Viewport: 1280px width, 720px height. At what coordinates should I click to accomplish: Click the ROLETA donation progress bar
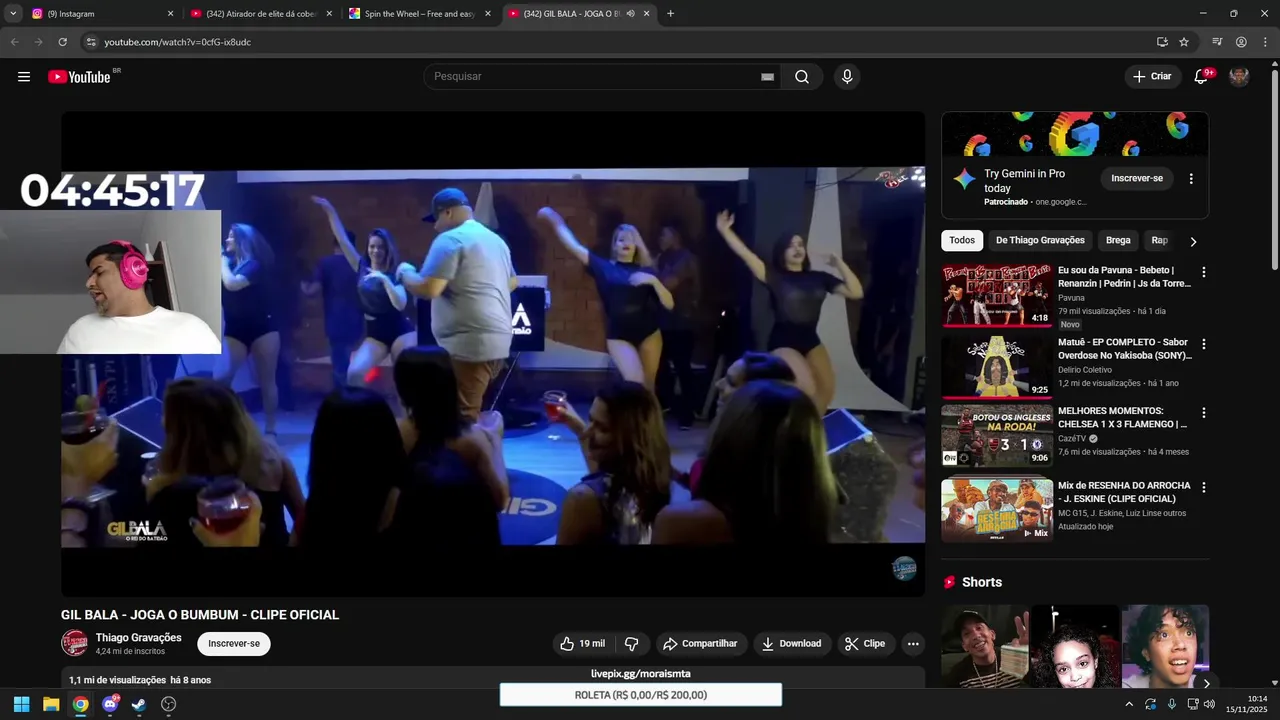(x=641, y=695)
